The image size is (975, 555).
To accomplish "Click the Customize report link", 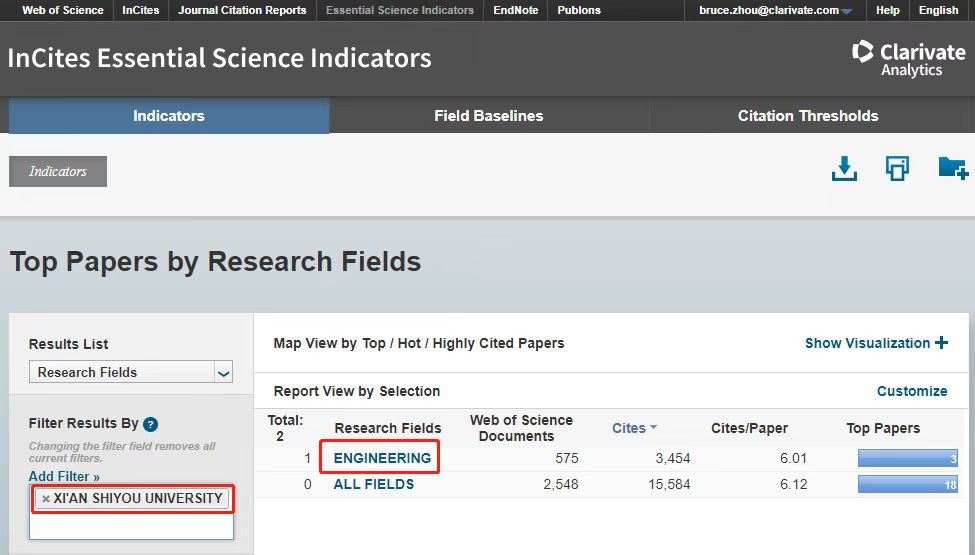I will (x=911, y=391).
